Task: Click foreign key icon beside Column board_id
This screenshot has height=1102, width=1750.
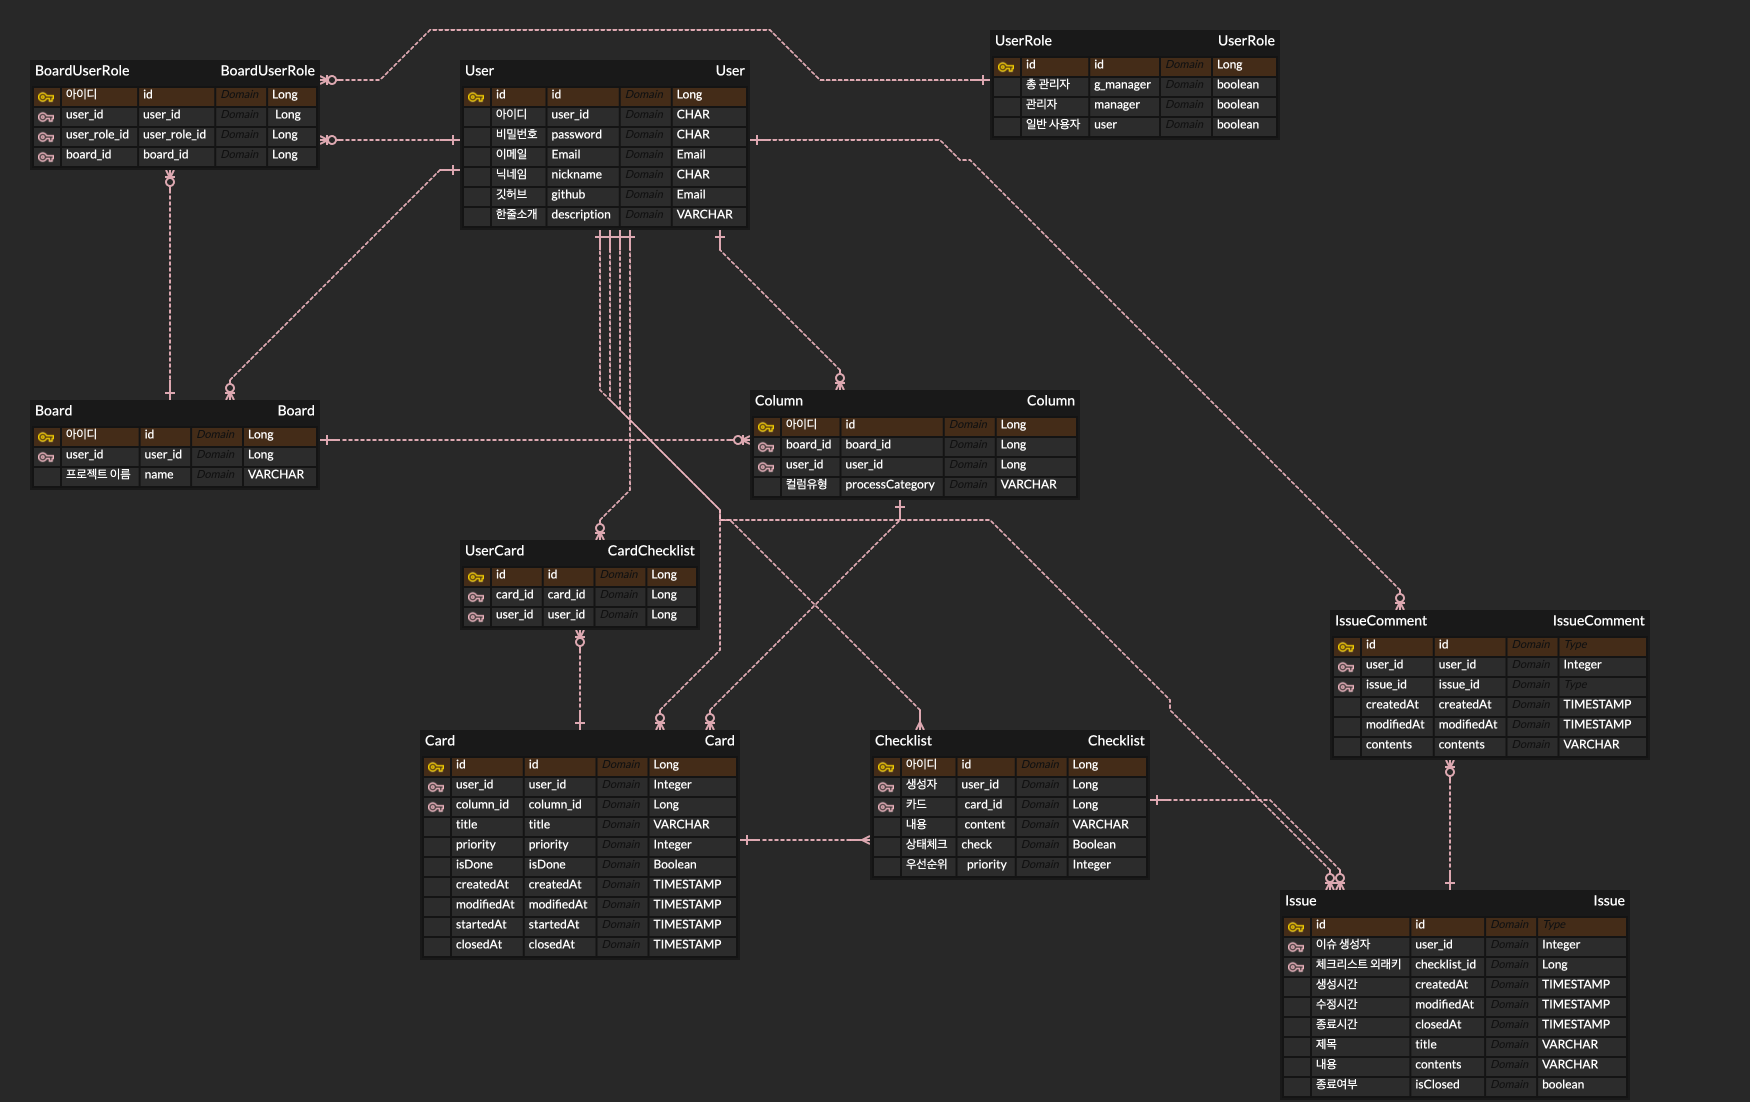Action: pos(766,447)
